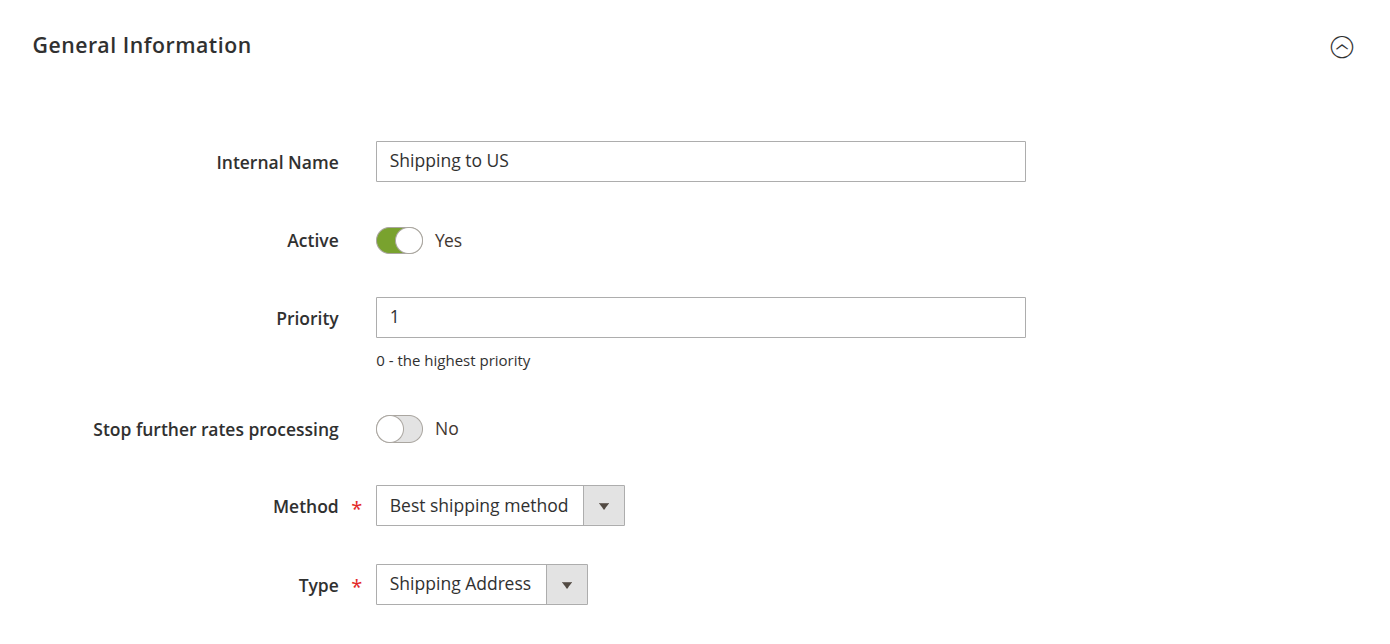Screen dimensions: 1390x644
Task: Turn off the Active toggle switch
Action: 399,241
